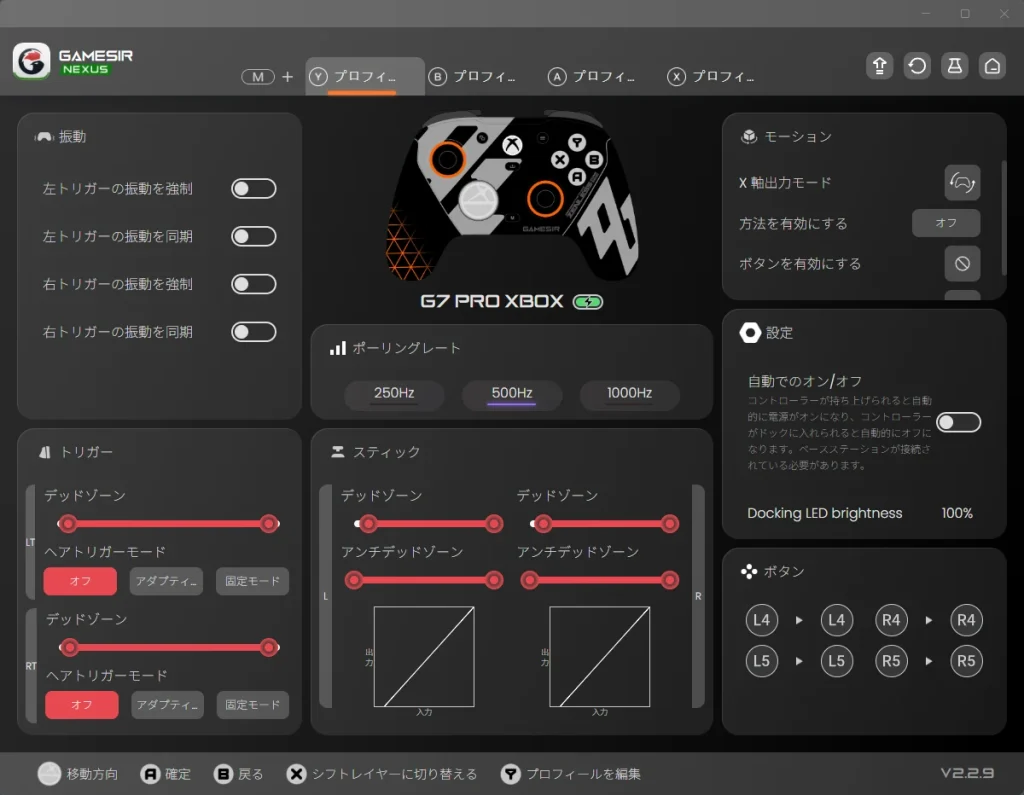Select the 1000Hz polling rate

pos(629,394)
